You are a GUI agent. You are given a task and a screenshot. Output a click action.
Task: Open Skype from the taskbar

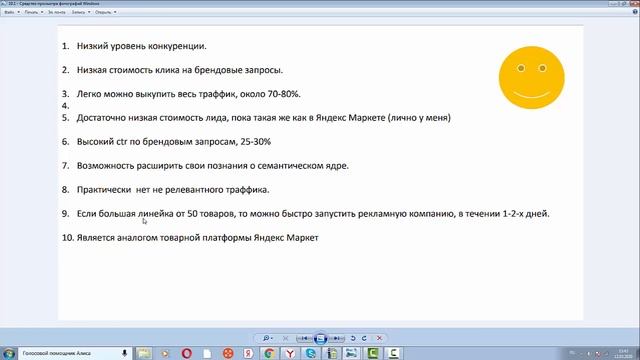click(x=311, y=353)
